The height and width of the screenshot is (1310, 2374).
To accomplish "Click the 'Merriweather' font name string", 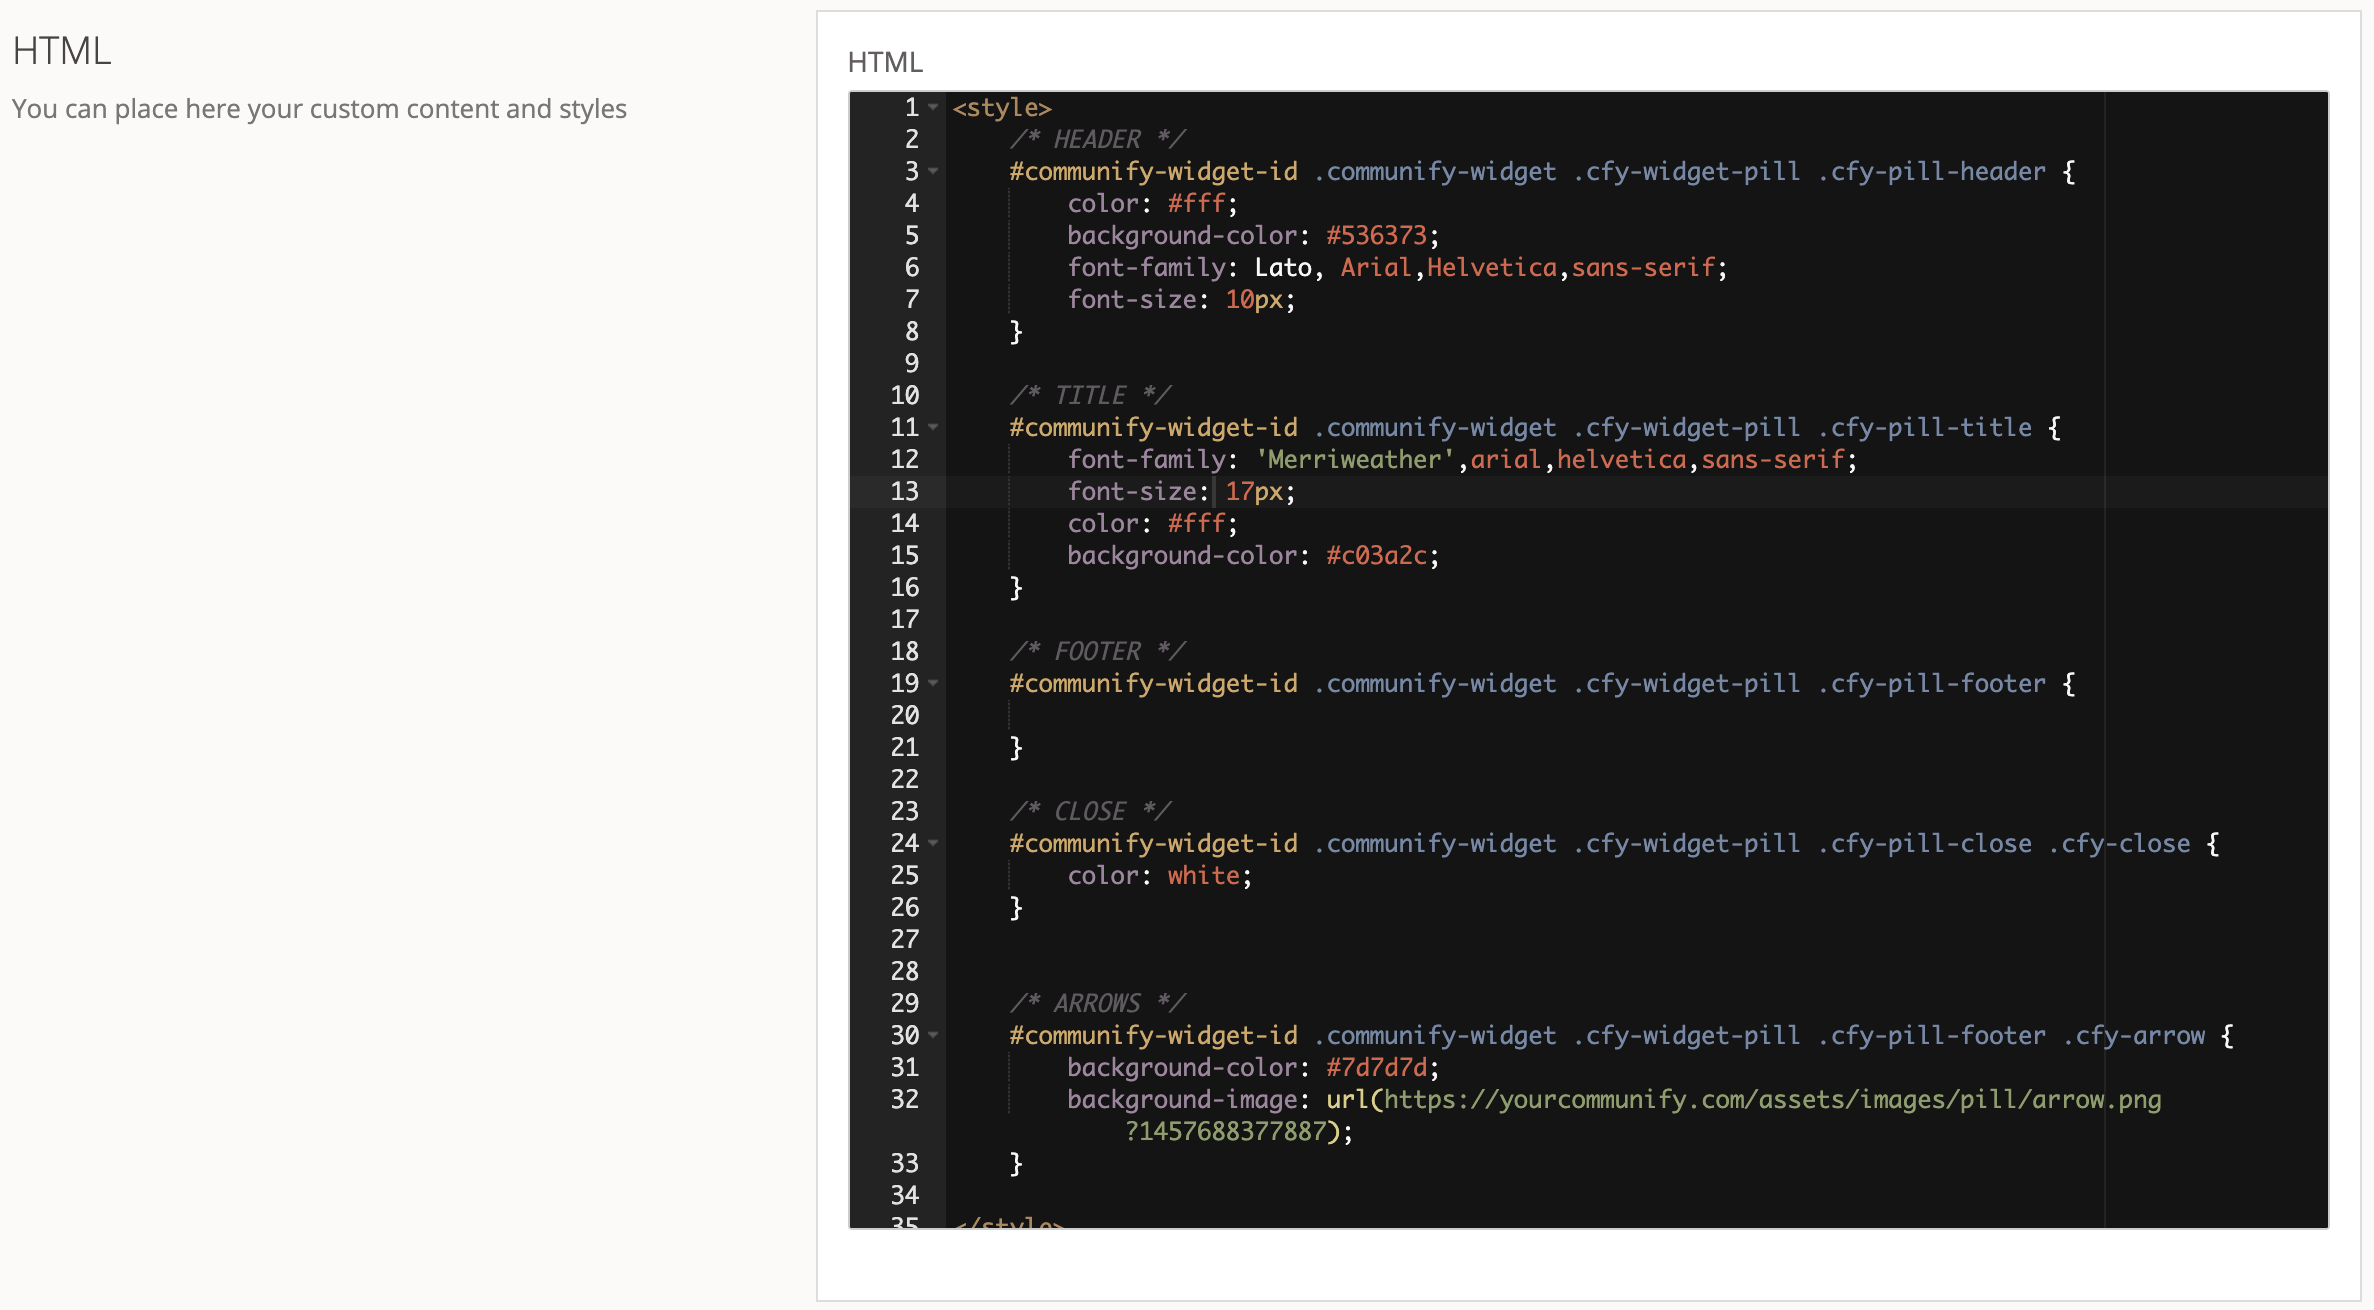I will pos(1354,459).
